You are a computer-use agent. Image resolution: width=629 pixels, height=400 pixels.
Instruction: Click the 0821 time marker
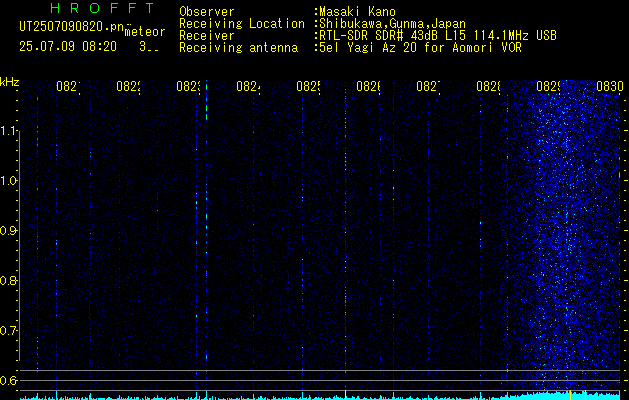click(x=69, y=86)
